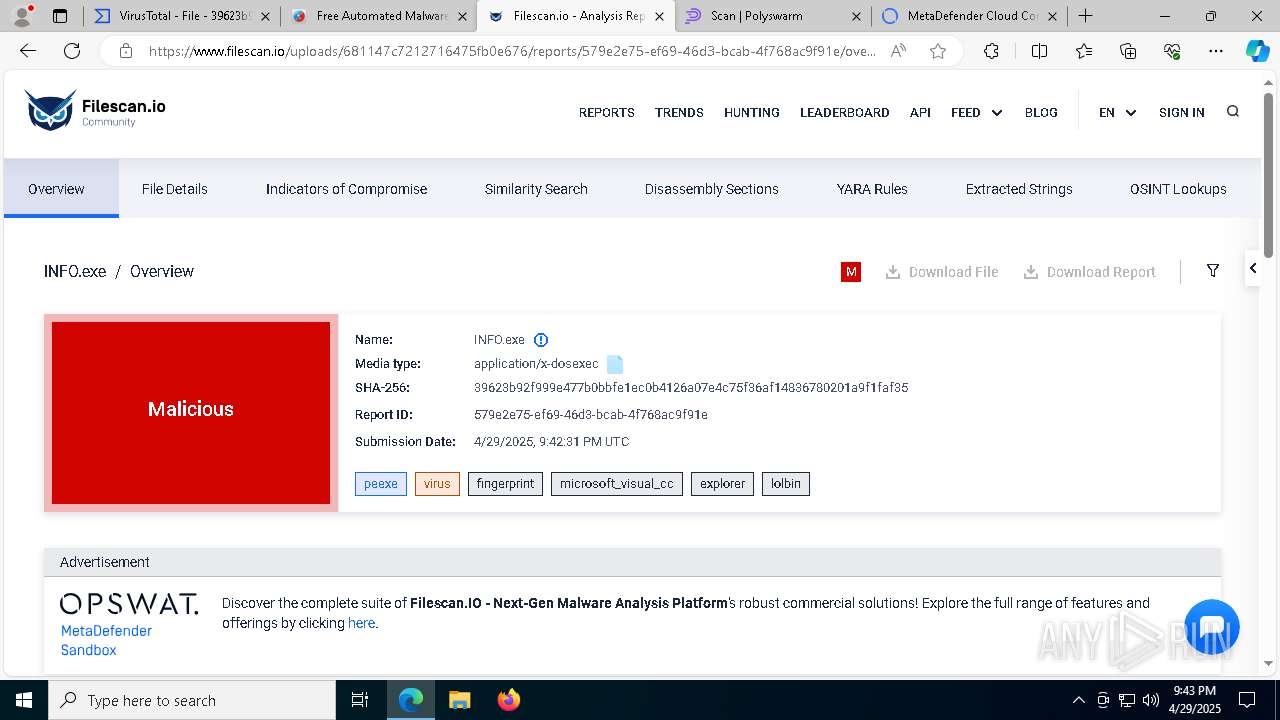Switch to OSINT Lookups tab
Screen dimensions: 1280x720
[x=1178, y=189]
